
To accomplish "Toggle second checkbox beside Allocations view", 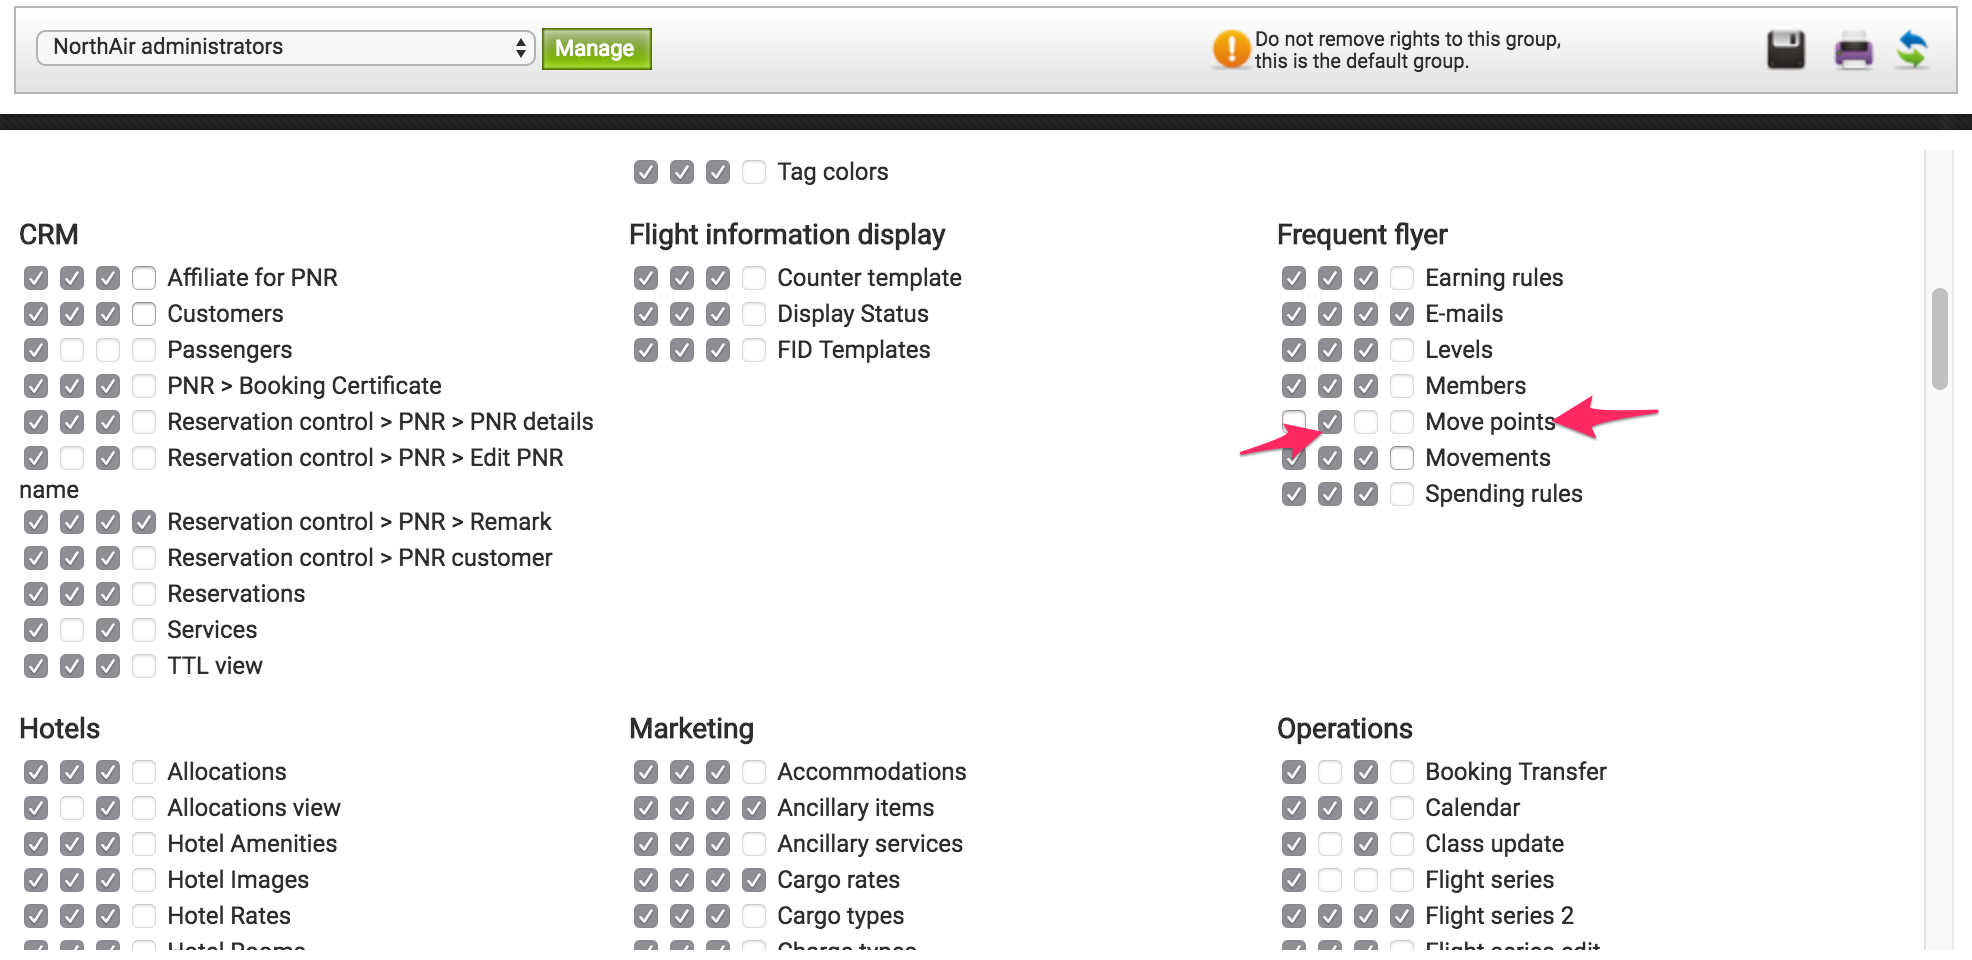I will click(x=72, y=808).
